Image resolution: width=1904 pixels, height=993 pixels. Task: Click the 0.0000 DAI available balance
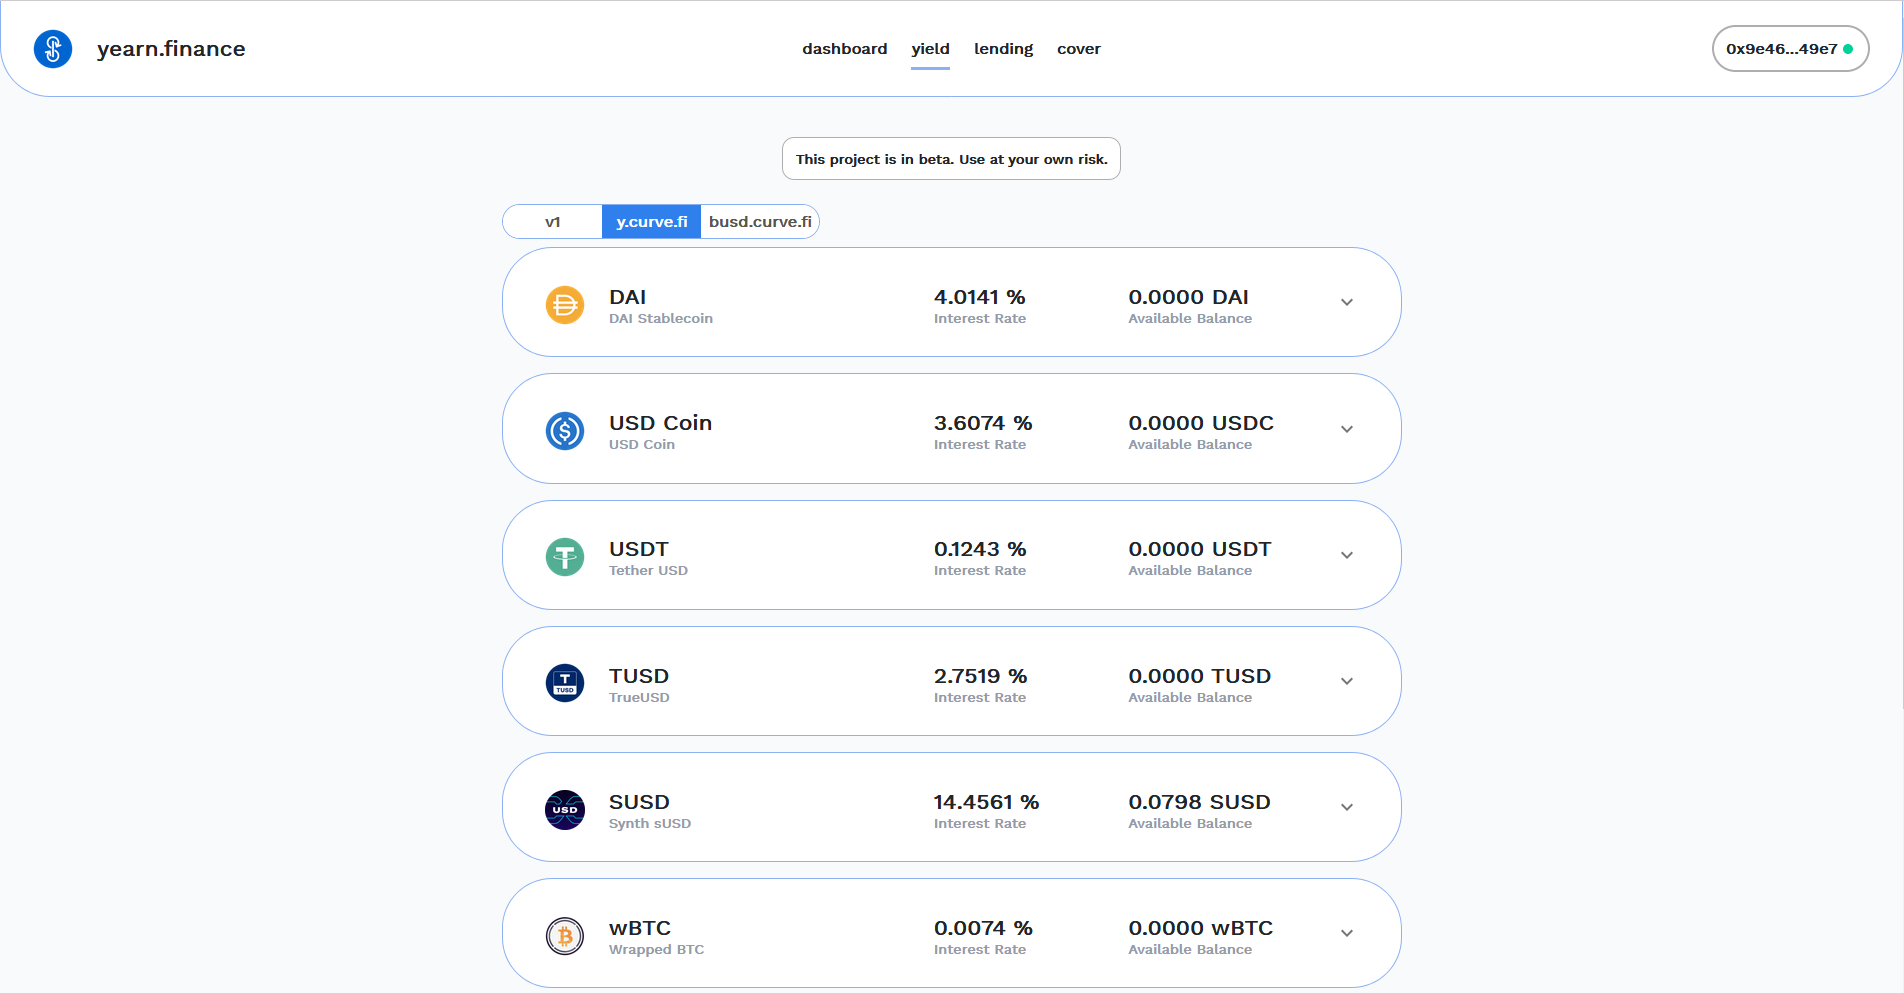(x=1188, y=297)
